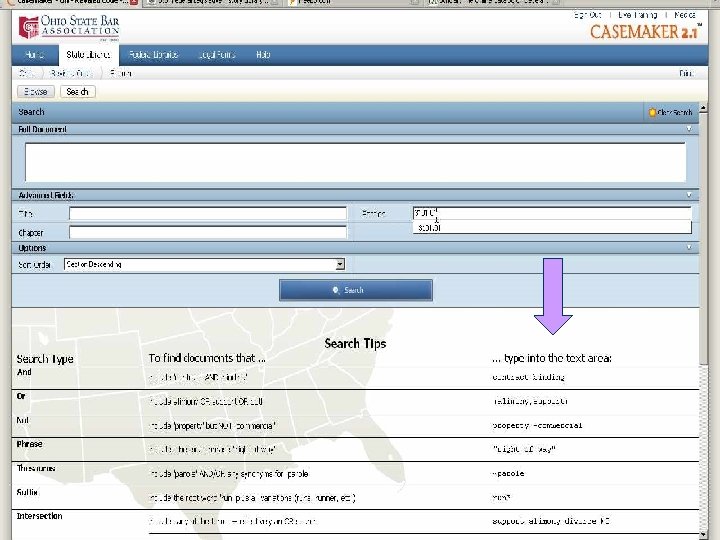Click the 'And' search type row label
This screenshot has width=720, height=540.
click(24, 372)
